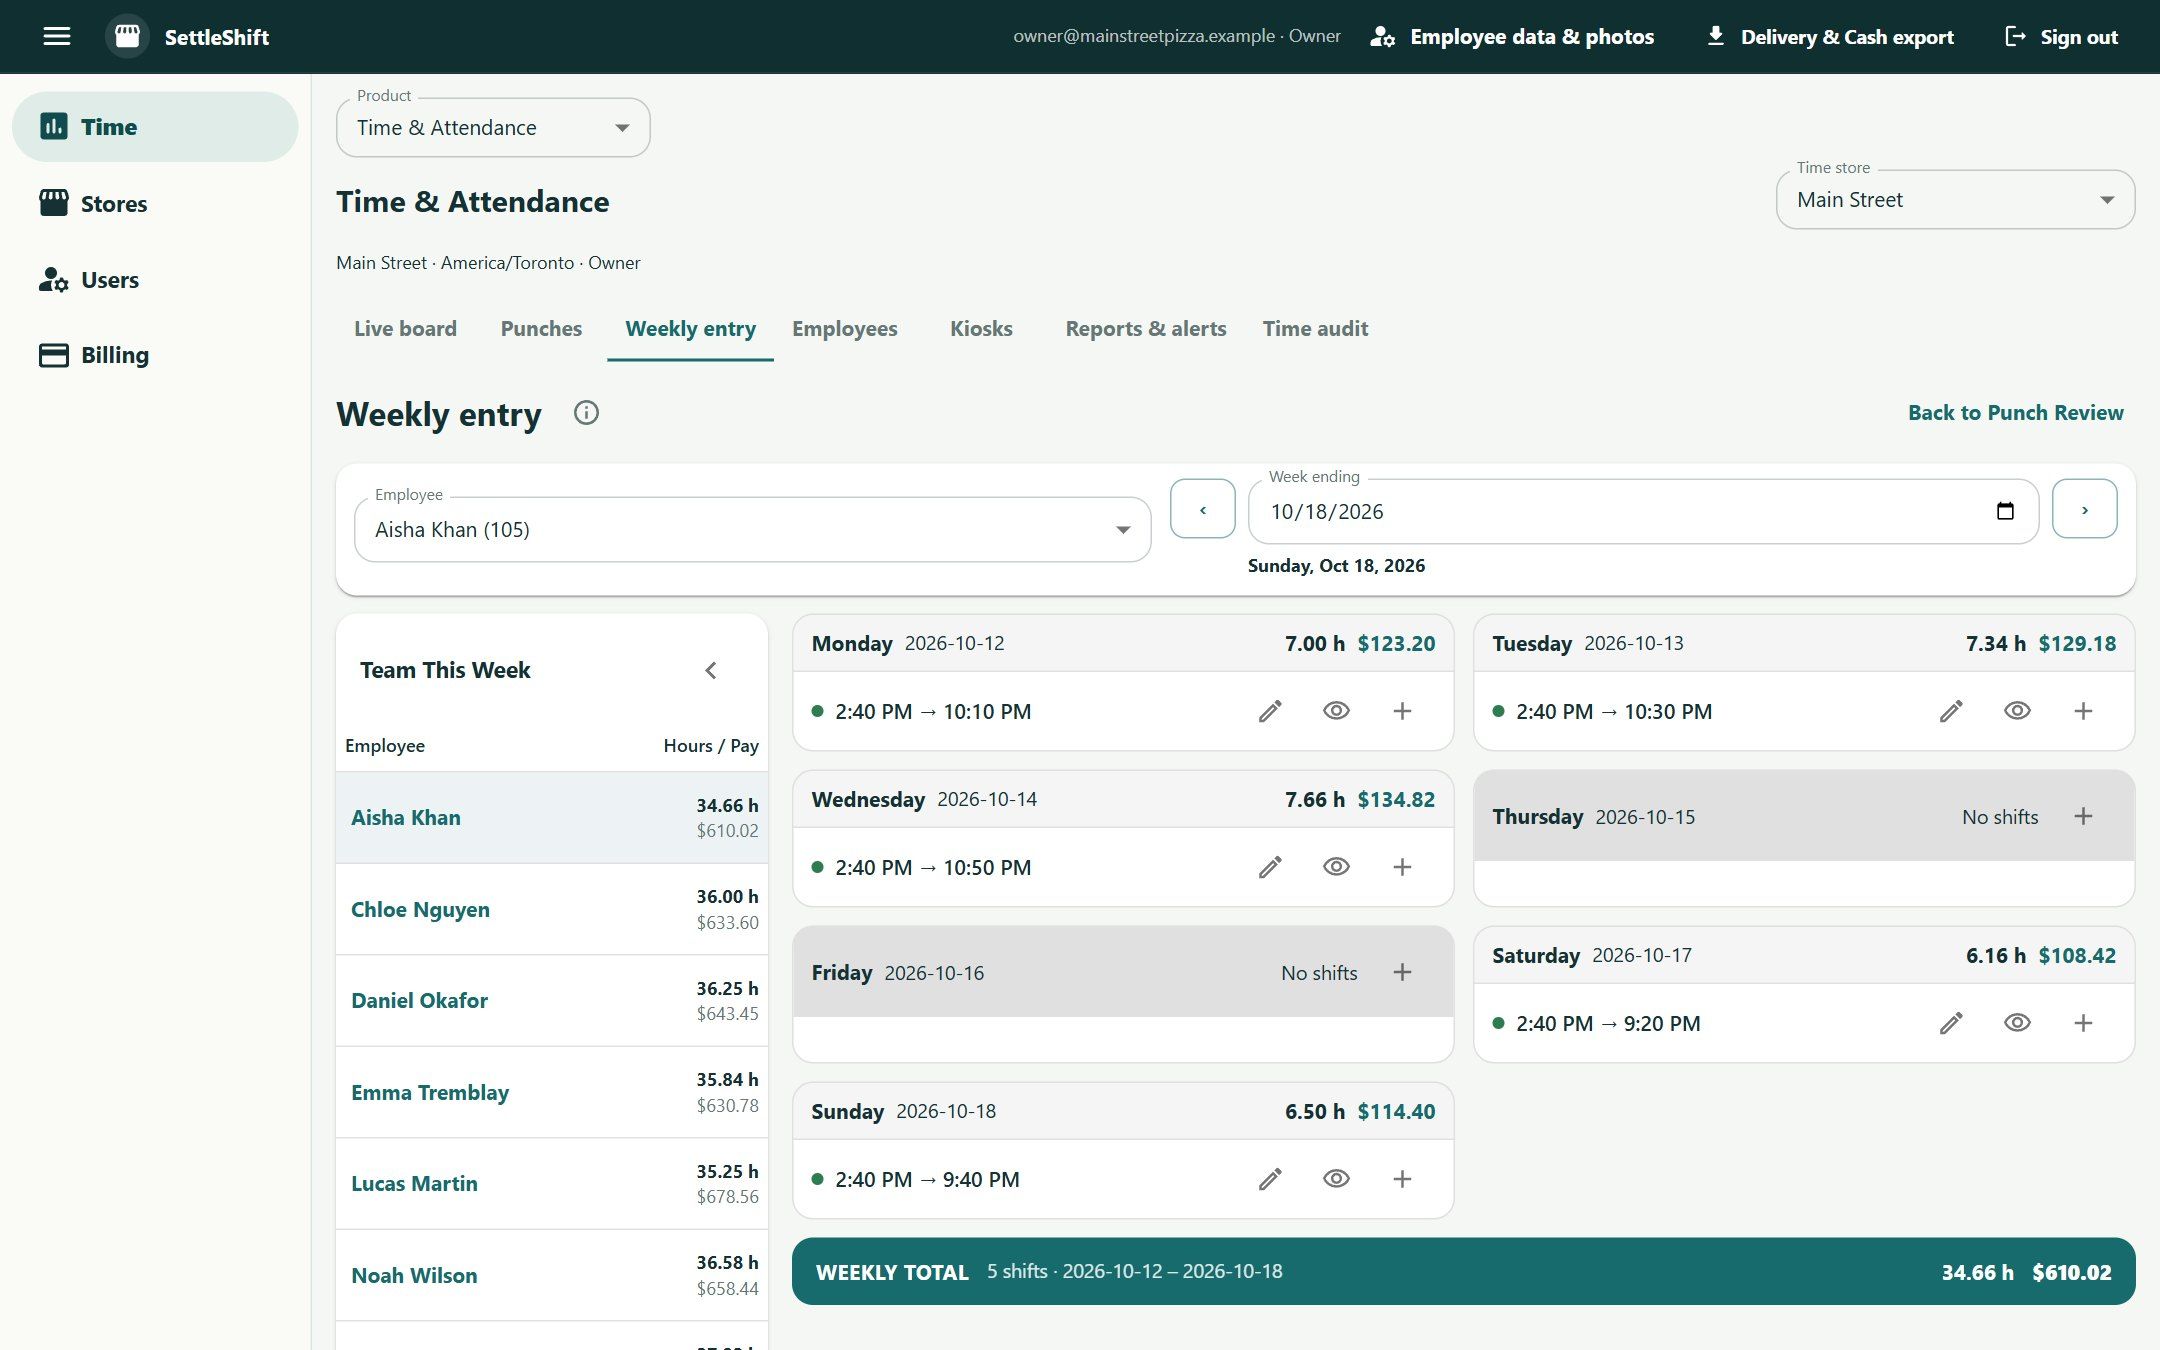Open the Employee selector dropdown
Viewport: 2160px width, 1350px height.
752,529
